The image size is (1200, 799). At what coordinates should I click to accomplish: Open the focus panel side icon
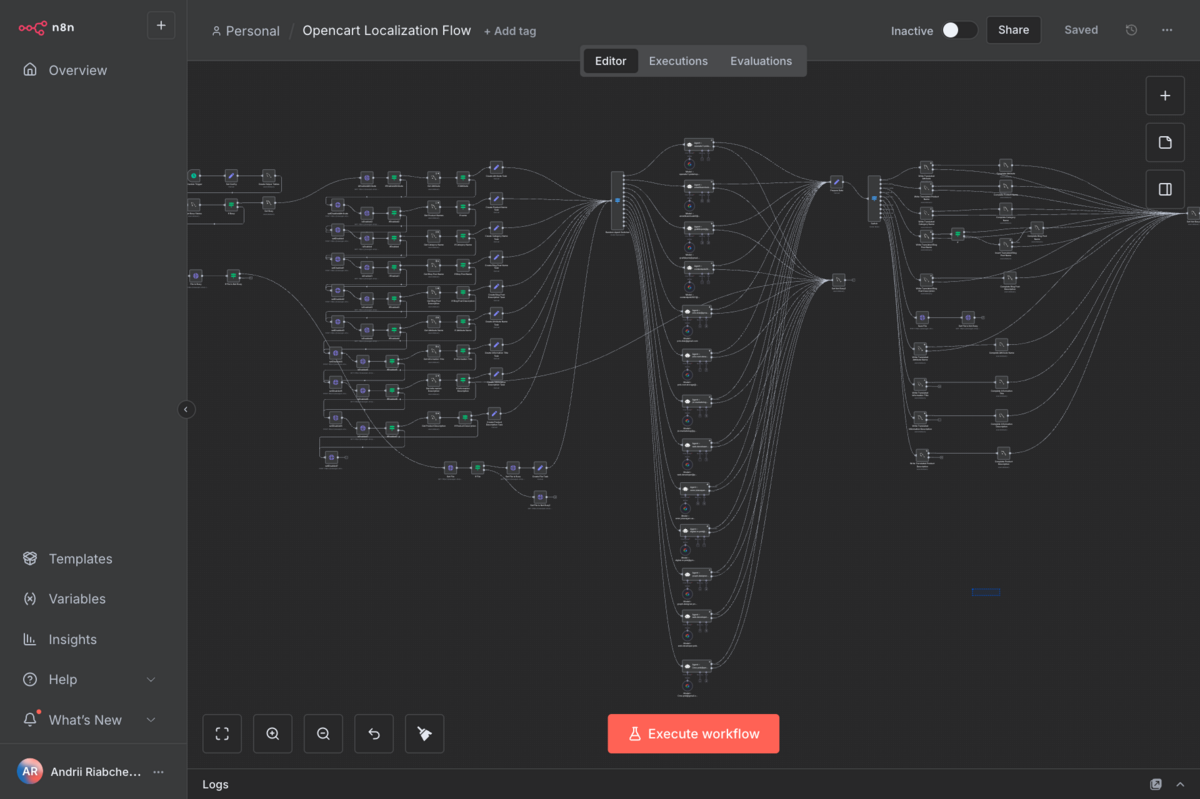1165,189
